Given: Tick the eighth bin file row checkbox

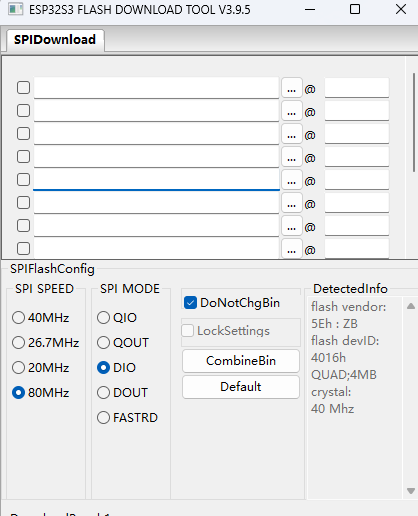Looking at the screenshot, I should click(x=23, y=249).
